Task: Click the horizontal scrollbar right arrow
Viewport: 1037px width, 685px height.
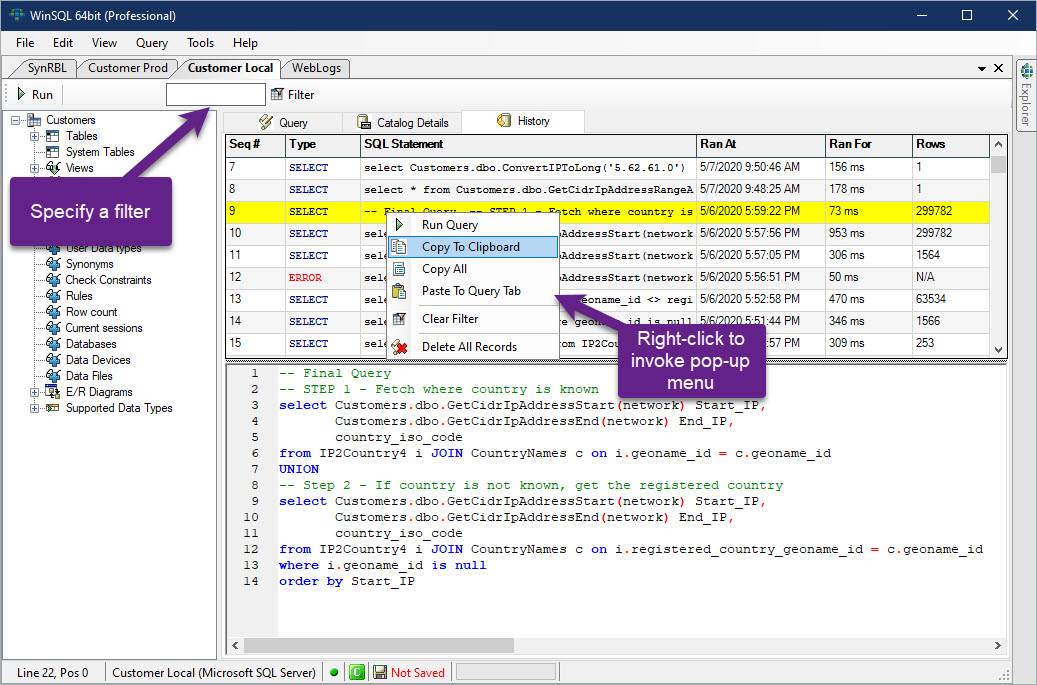Action: pyautogui.click(x=998, y=645)
